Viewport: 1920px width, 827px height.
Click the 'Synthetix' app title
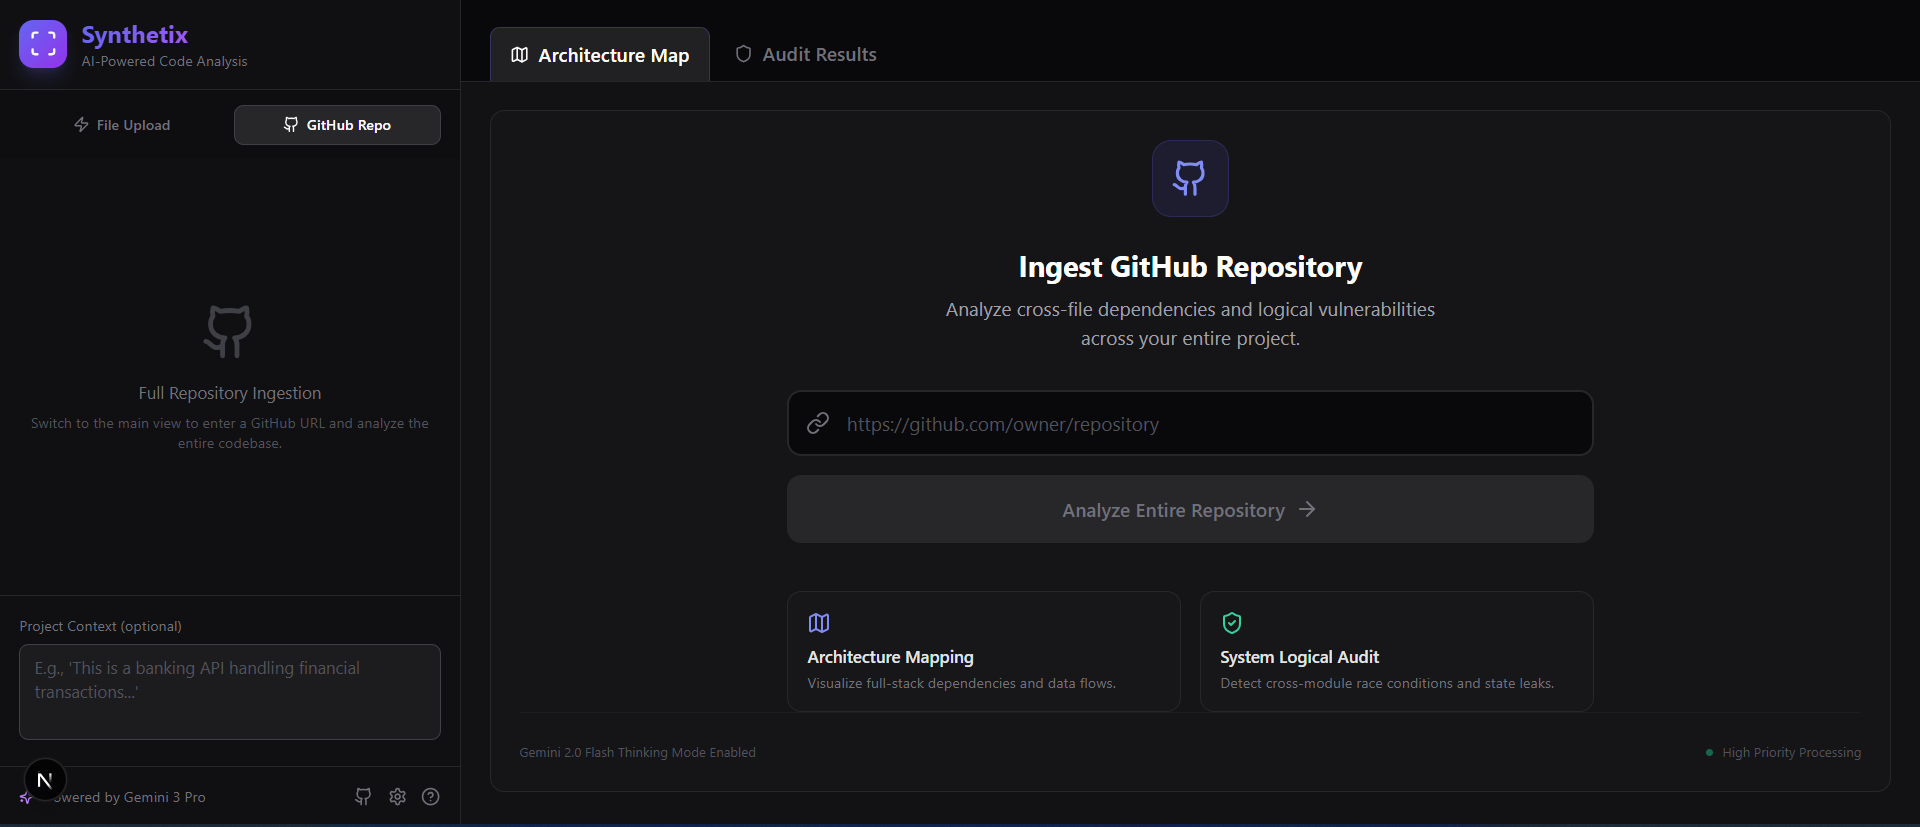[x=135, y=35]
